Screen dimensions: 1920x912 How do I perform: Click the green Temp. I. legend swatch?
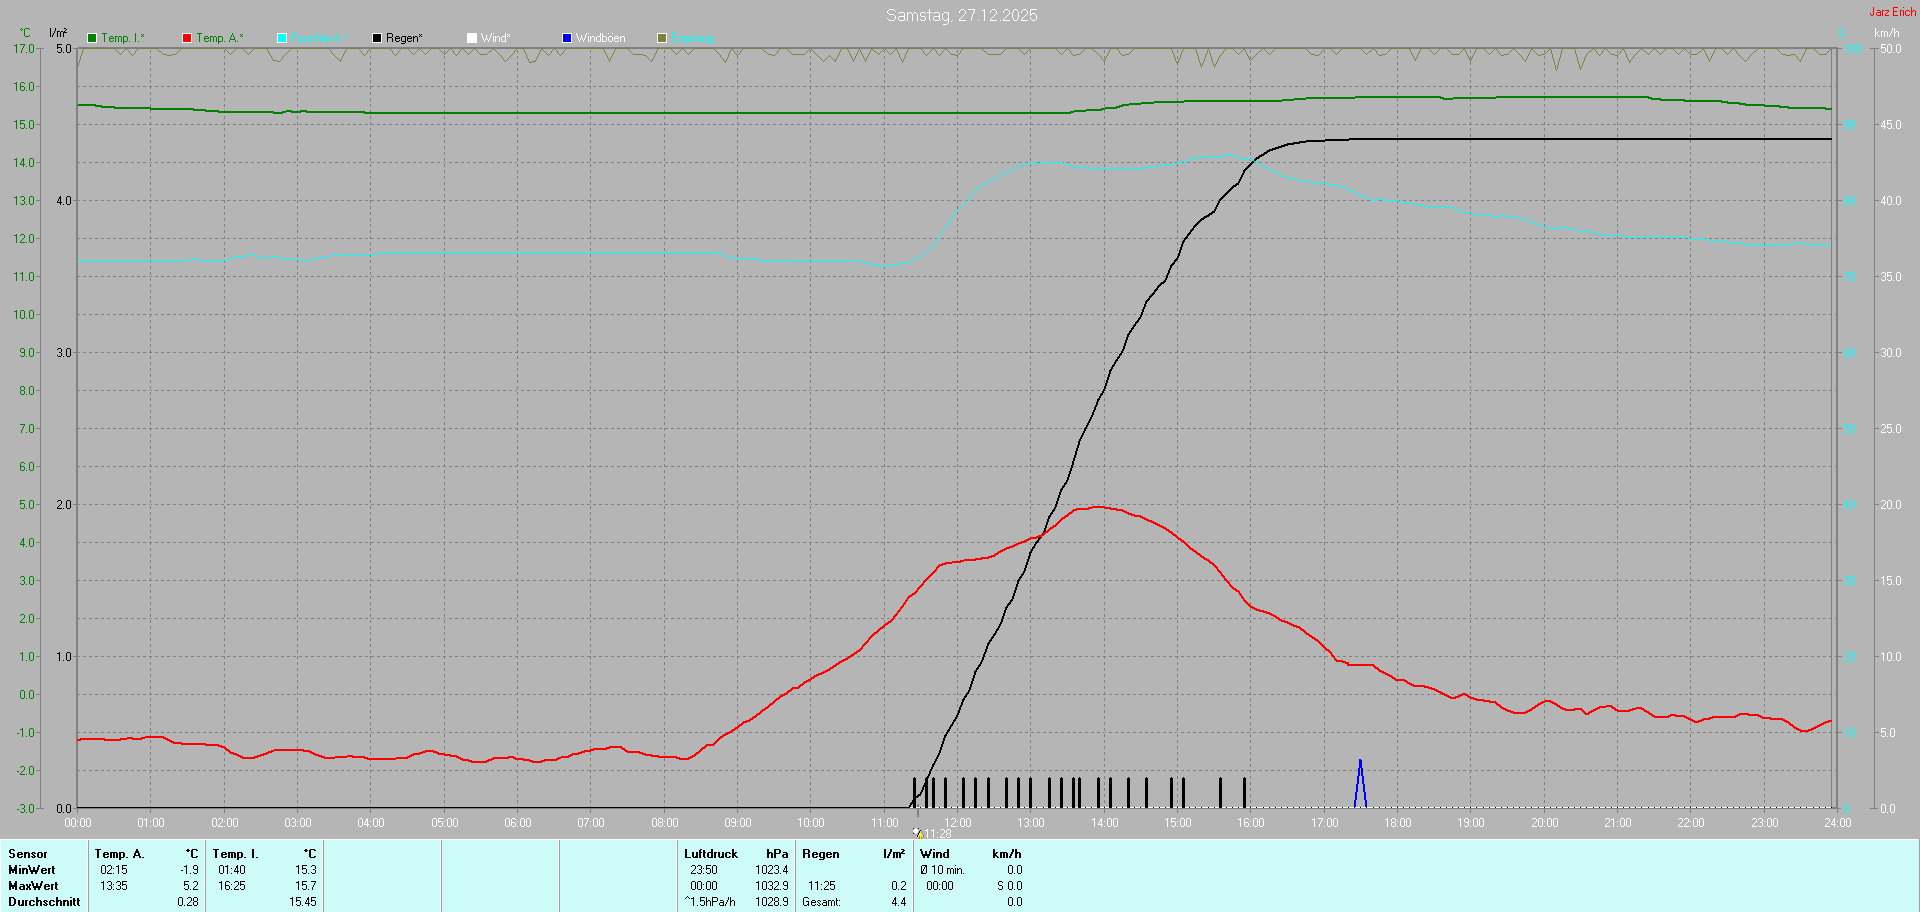pos(92,38)
